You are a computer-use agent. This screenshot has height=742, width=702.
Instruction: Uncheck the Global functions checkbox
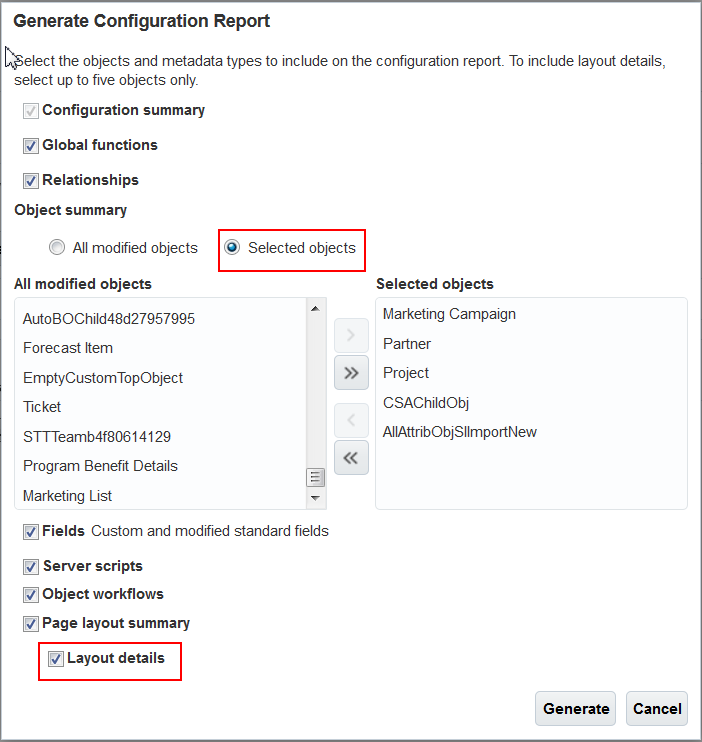click(31, 146)
